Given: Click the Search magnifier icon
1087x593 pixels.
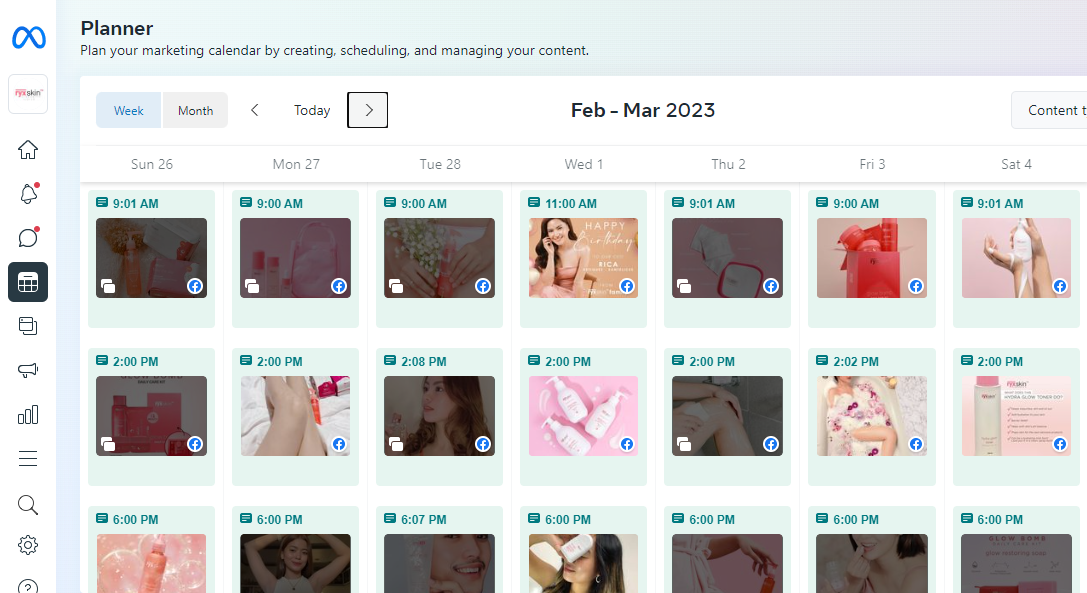Looking at the screenshot, I should tap(28, 505).
